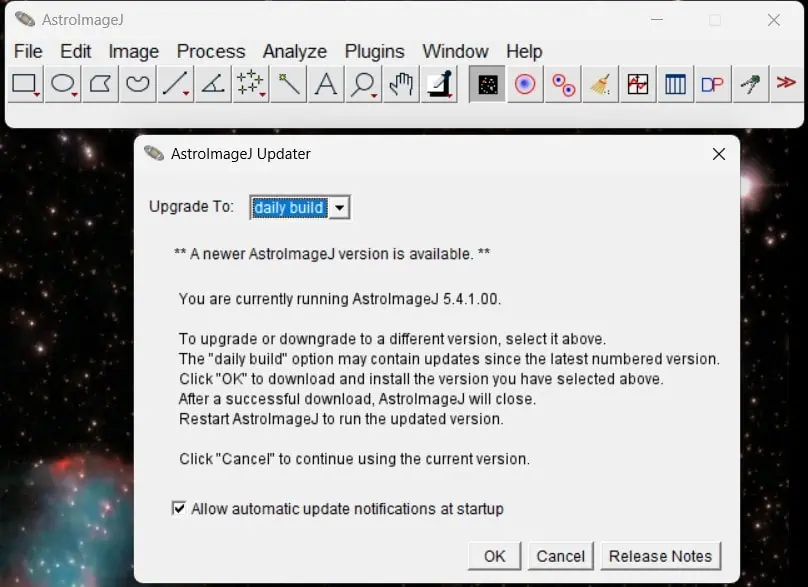This screenshot has width=808, height=587.
Task: Select the Freehand selection tool
Action: 138,84
